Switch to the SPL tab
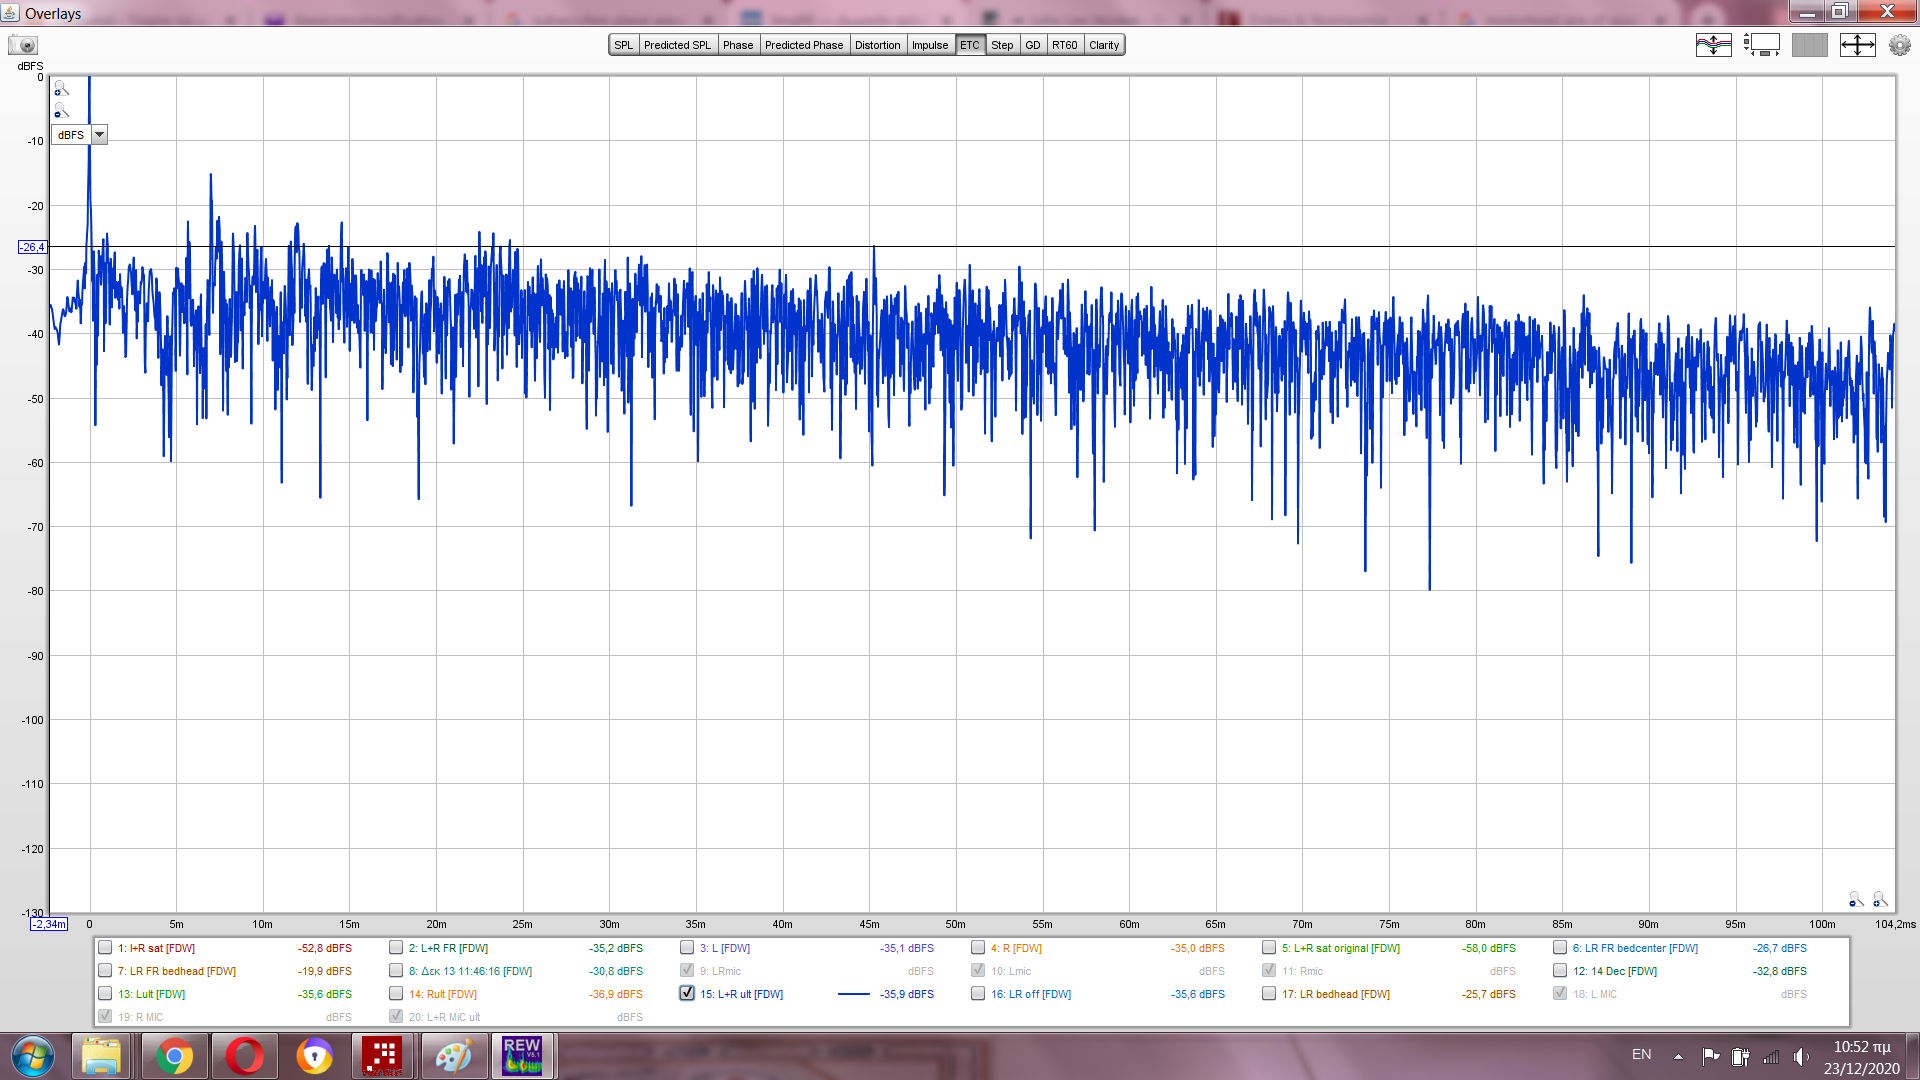 click(x=623, y=45)
